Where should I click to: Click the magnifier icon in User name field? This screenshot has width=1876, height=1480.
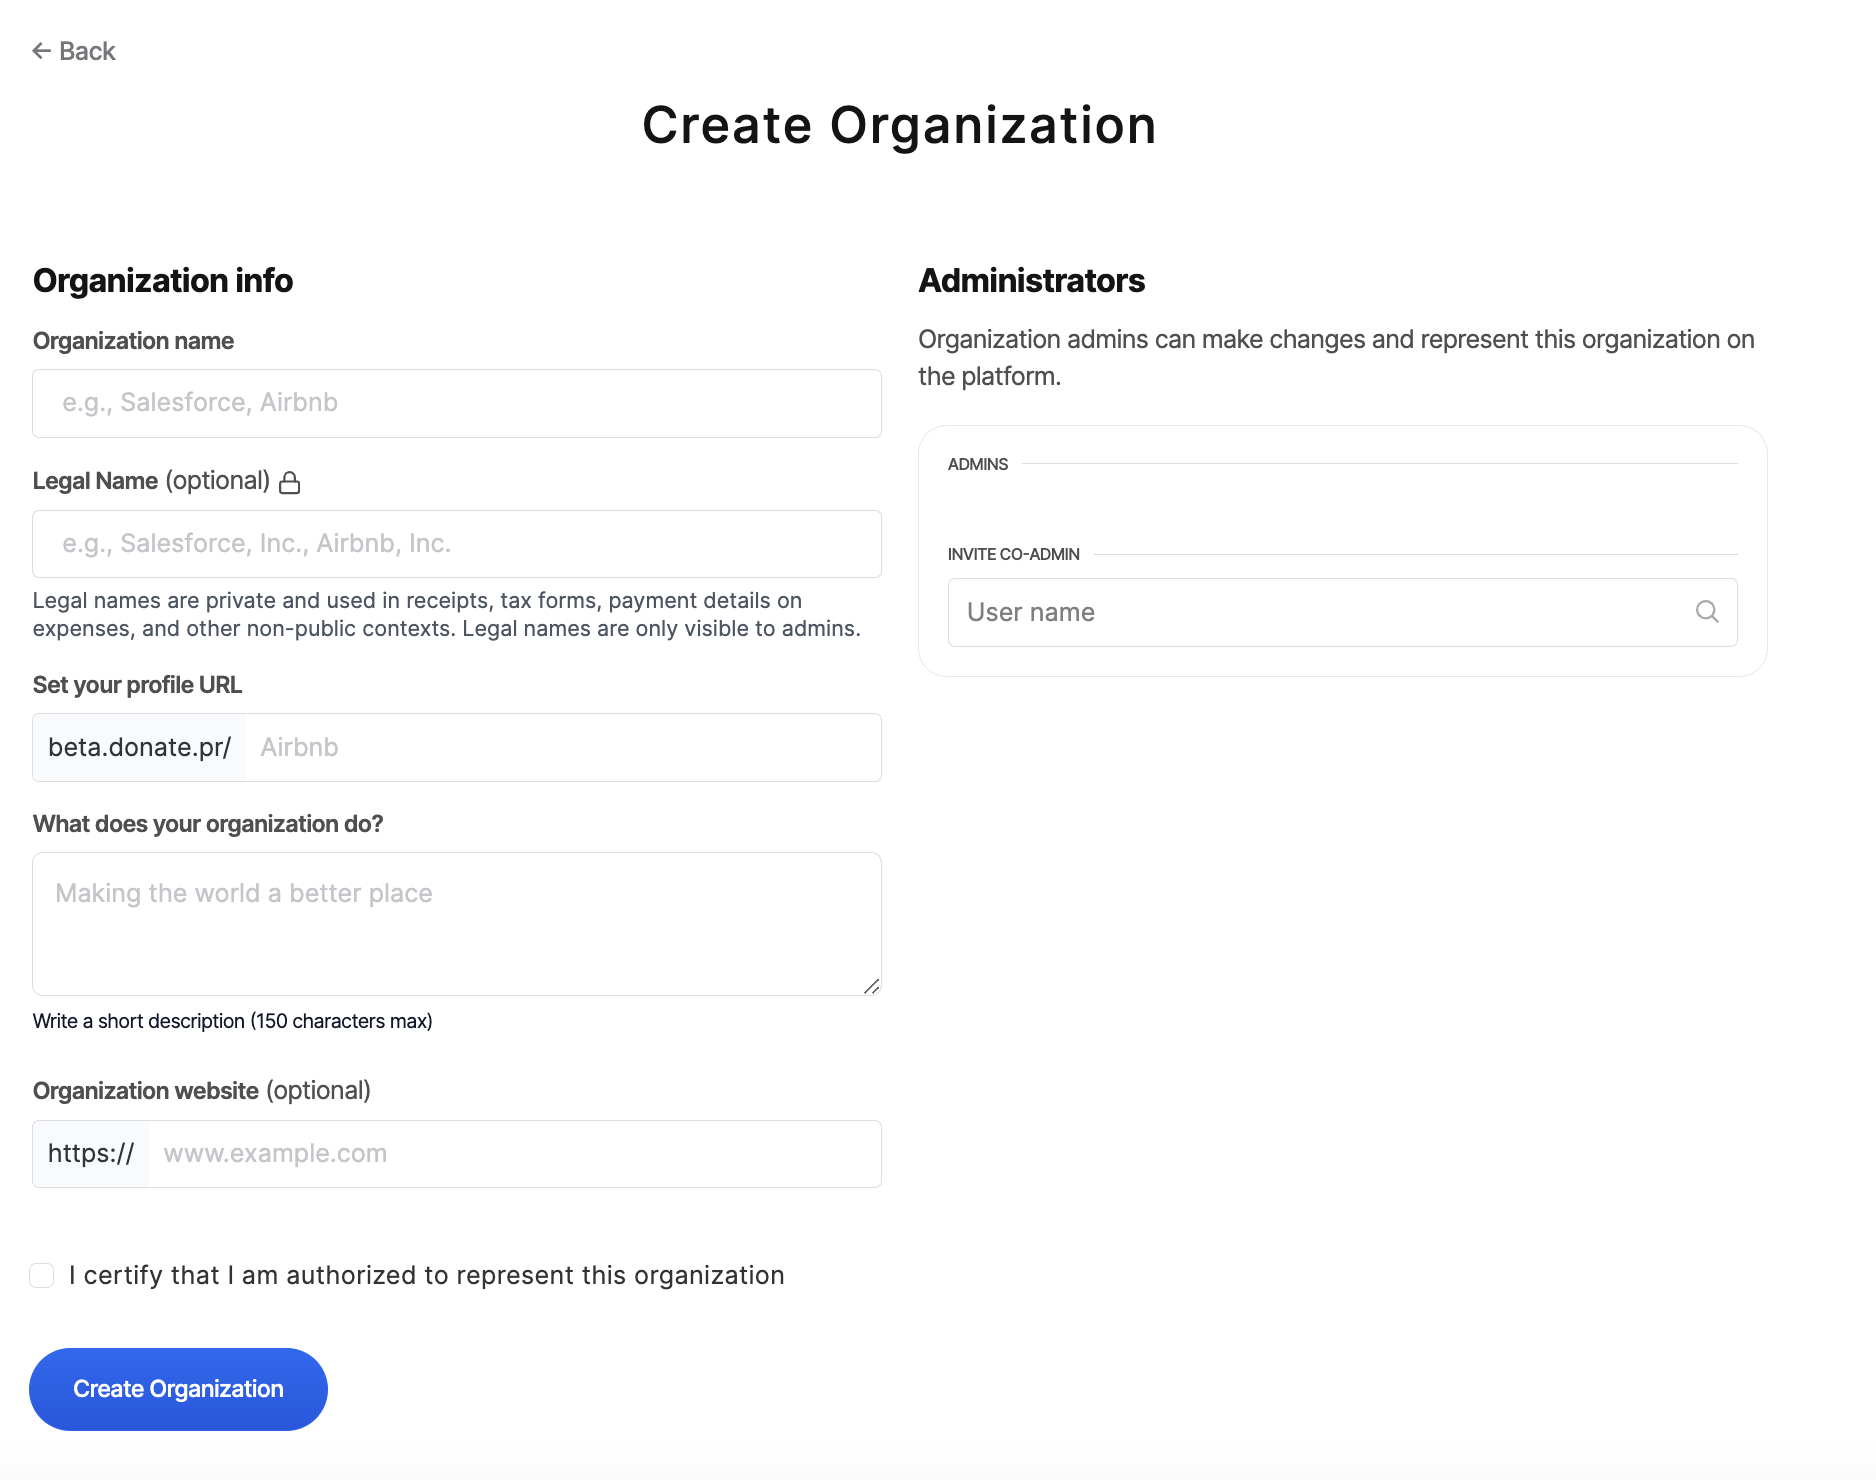tap(1707, 612)
